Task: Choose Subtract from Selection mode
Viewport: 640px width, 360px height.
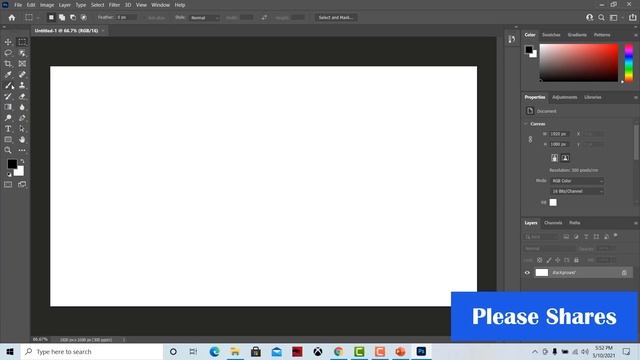Action: 73,18
